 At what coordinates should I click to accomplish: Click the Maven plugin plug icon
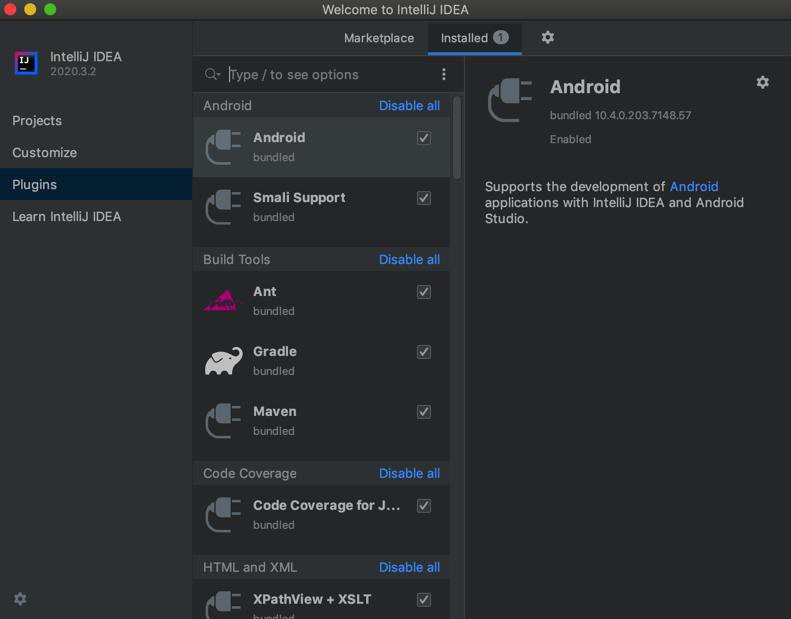click(x=223, y=421)
